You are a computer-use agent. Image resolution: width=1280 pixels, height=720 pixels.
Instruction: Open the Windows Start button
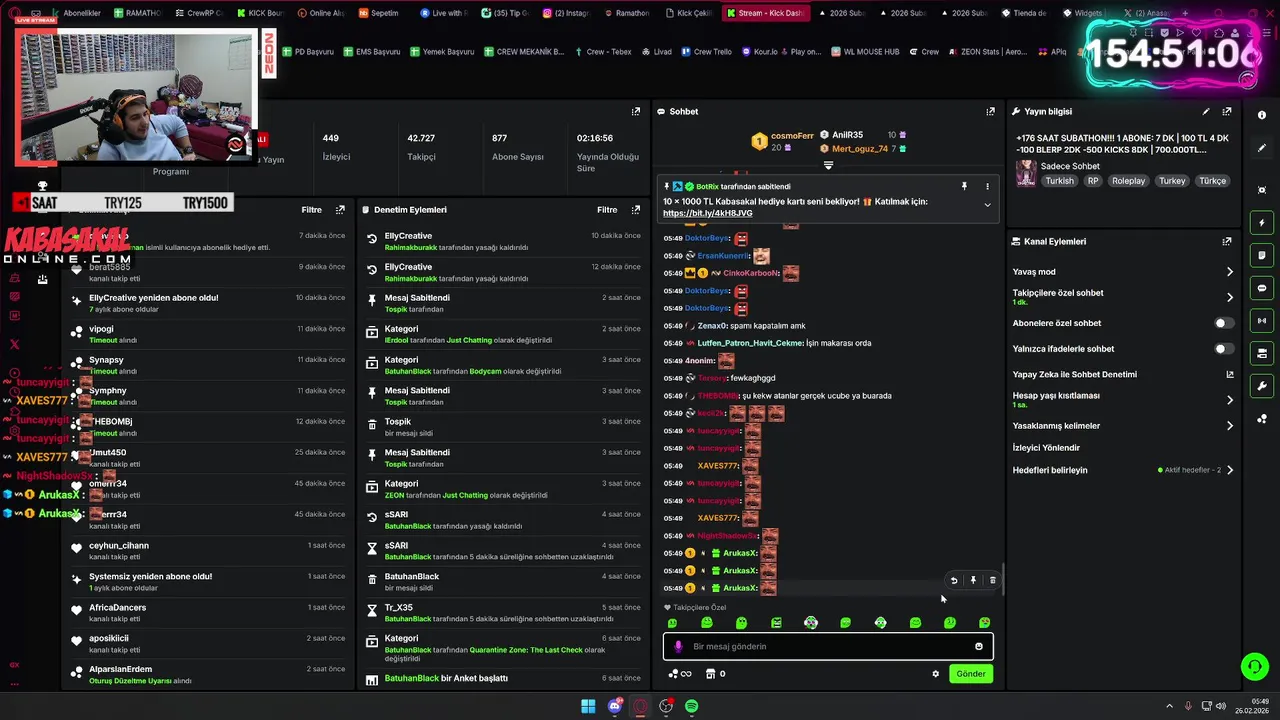[x=588, y=707]
